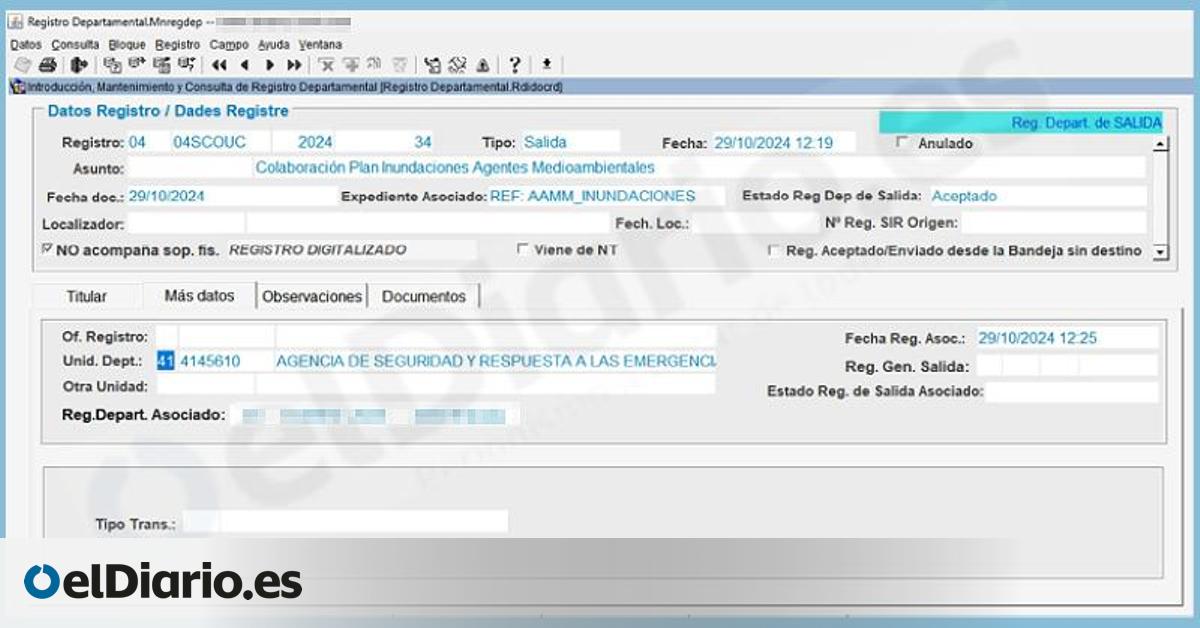The height and width of the screenshot is (628, 1200).
Task: Switch to the Observaciones tab
Action: pyautogui.click(x=312, y=297)
